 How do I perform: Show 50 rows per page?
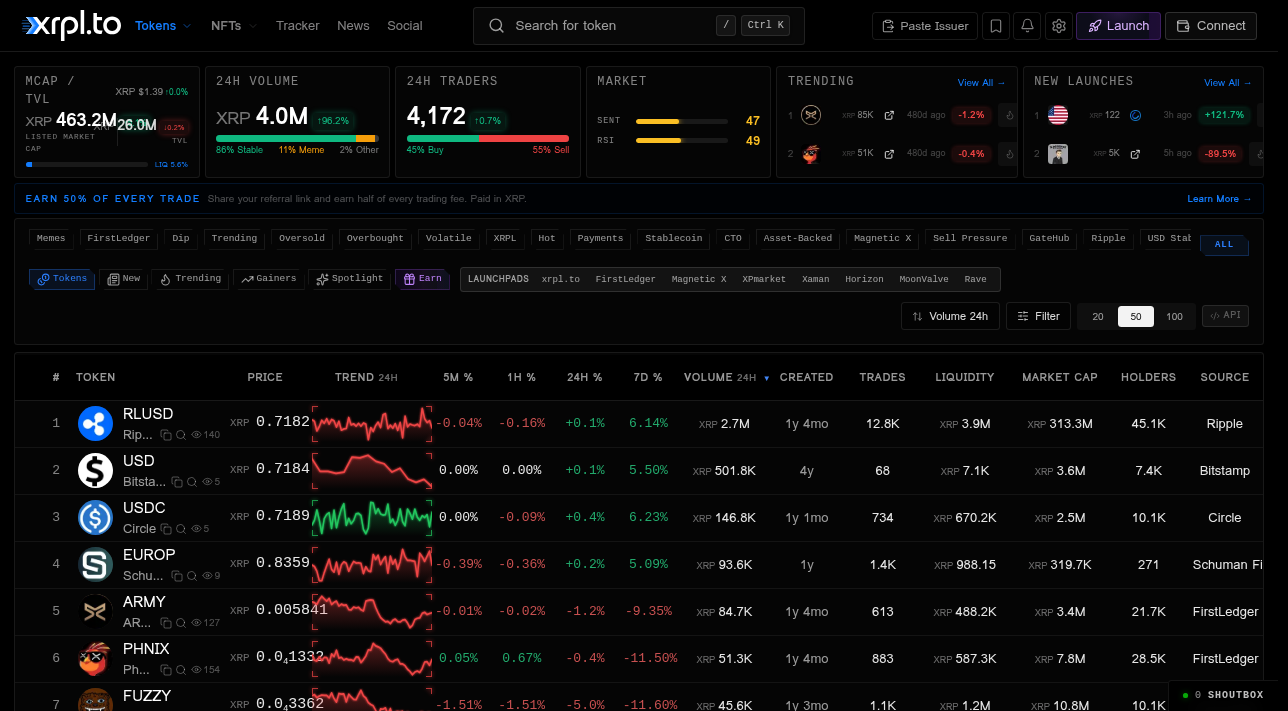1136,316
